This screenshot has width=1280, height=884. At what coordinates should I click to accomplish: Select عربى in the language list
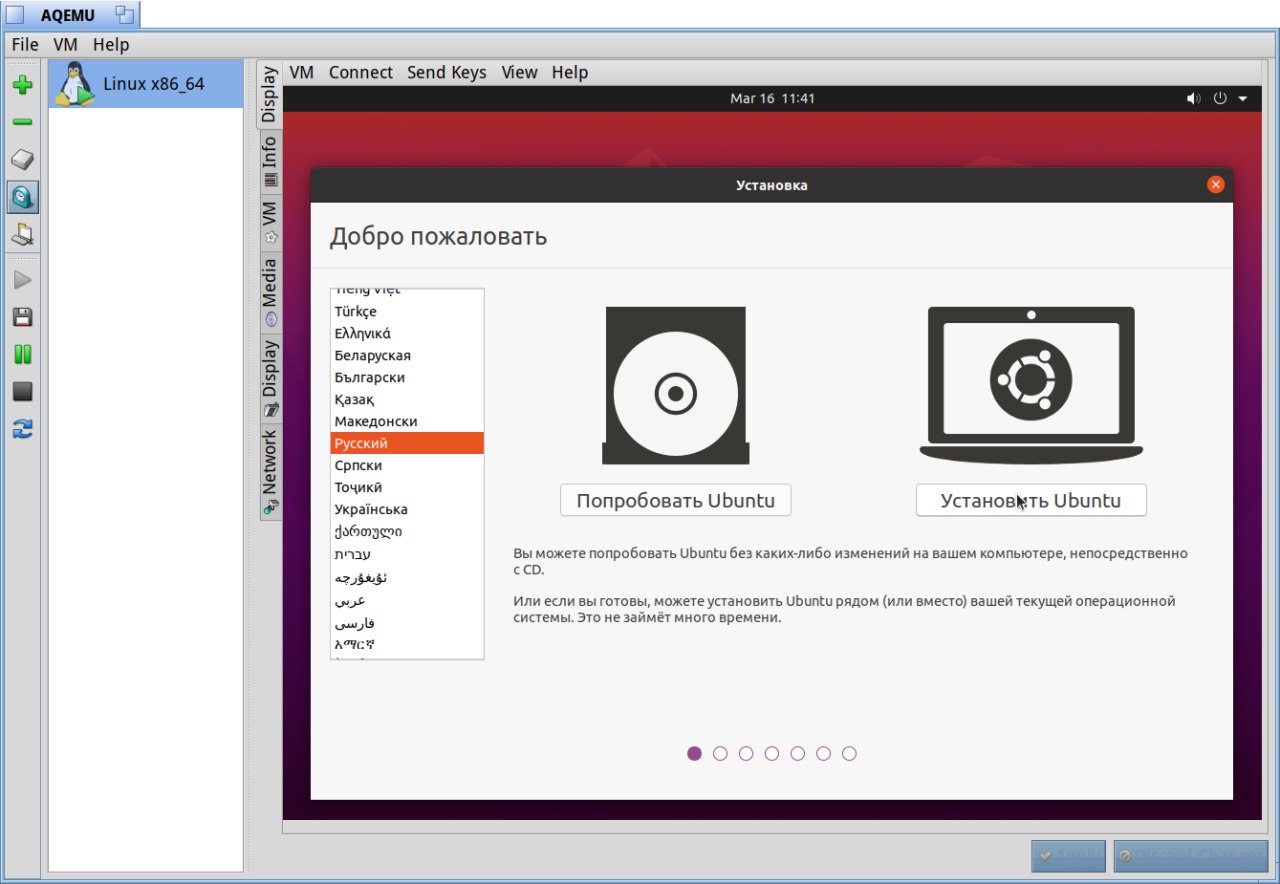407,600
